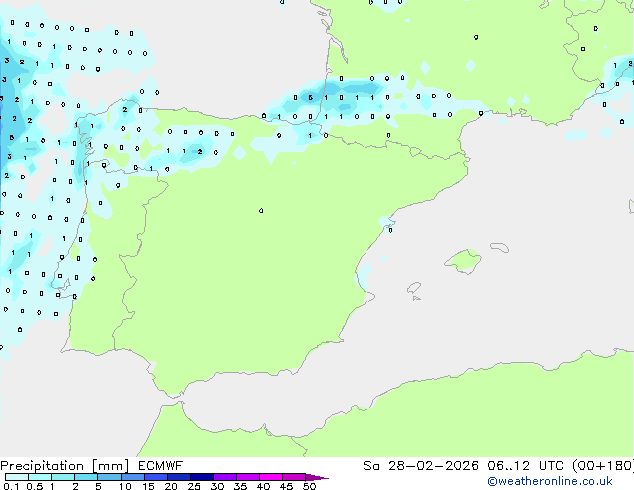Click the Ibiza island outline on the map
The width and height of the screenshot is (634, 490).
(414, 288)
